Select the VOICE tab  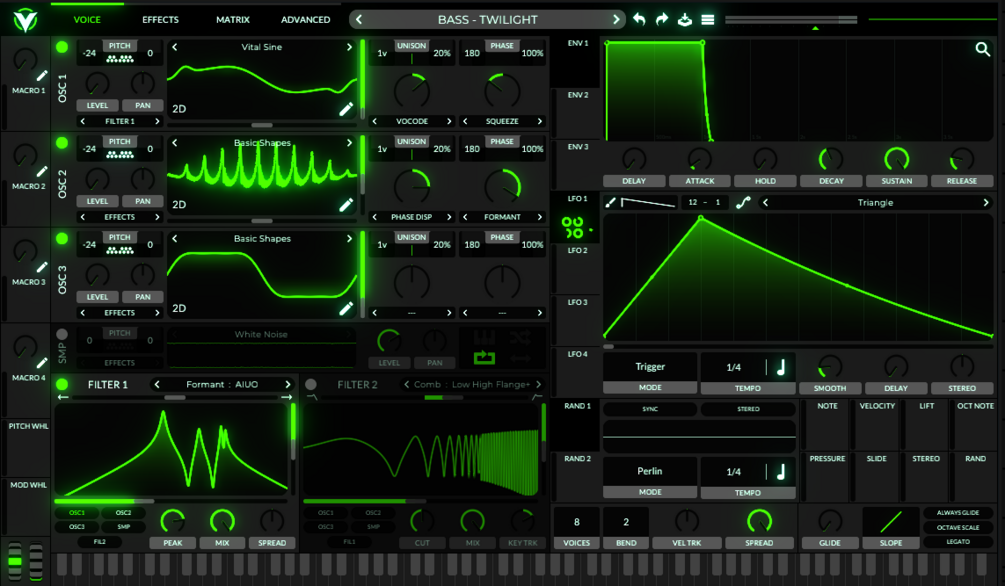click(x=87, y=20)
